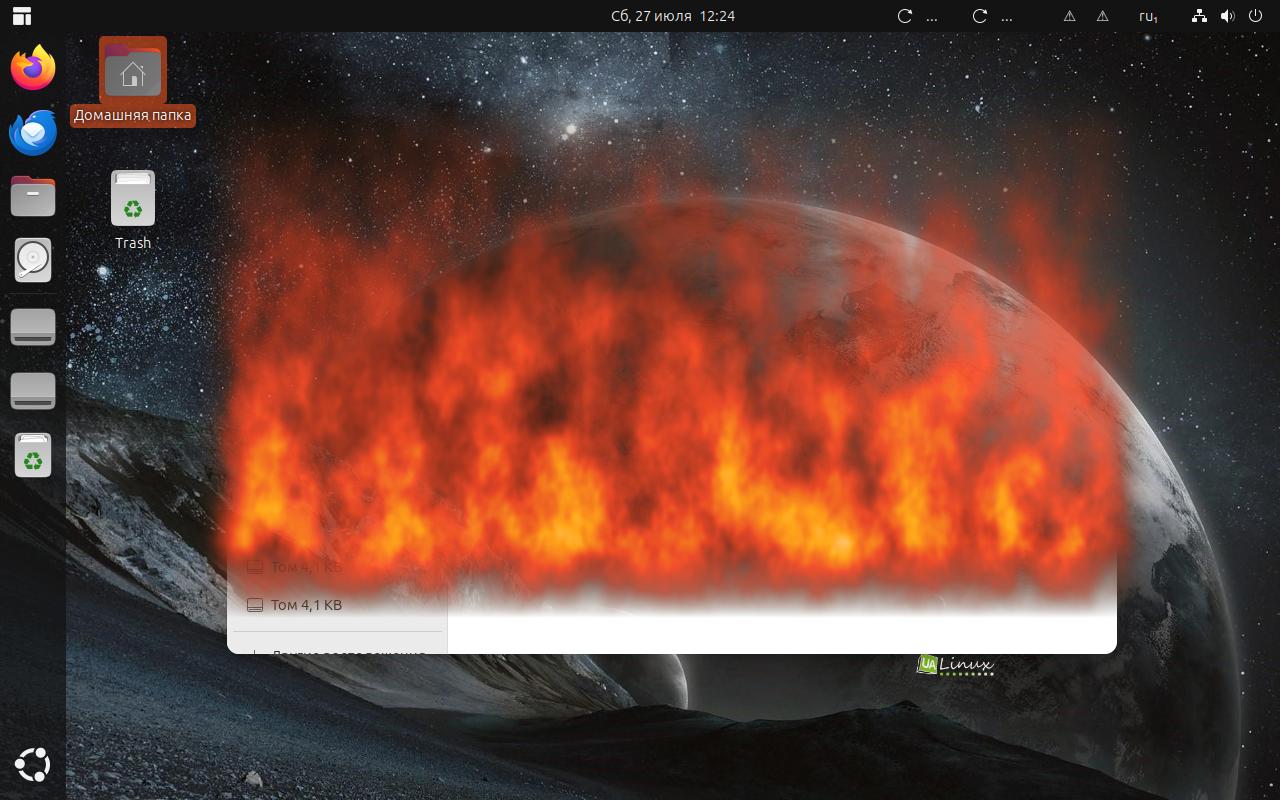This screenshot has height=800, width=1280.
Task: Click the left warning triangle indicator
Action: click(x=1069, y=16)
